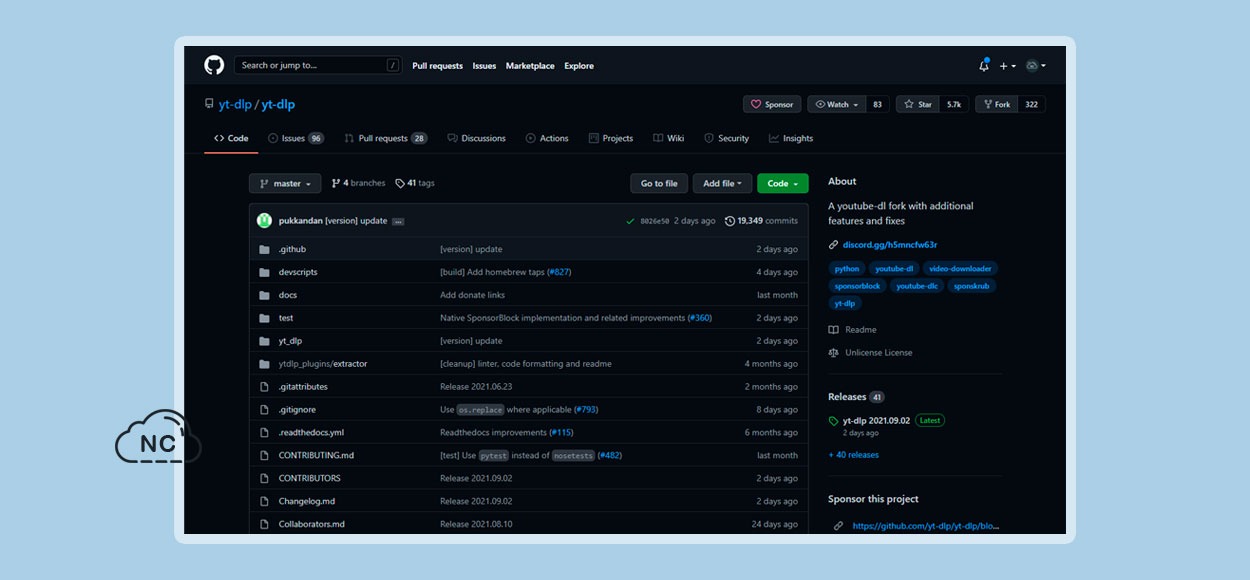The width and height of the screenshot is (1250, 580).
Task: Click the stargazers count 5.7k
Action: pyautogui.click(x=954, y=104)
